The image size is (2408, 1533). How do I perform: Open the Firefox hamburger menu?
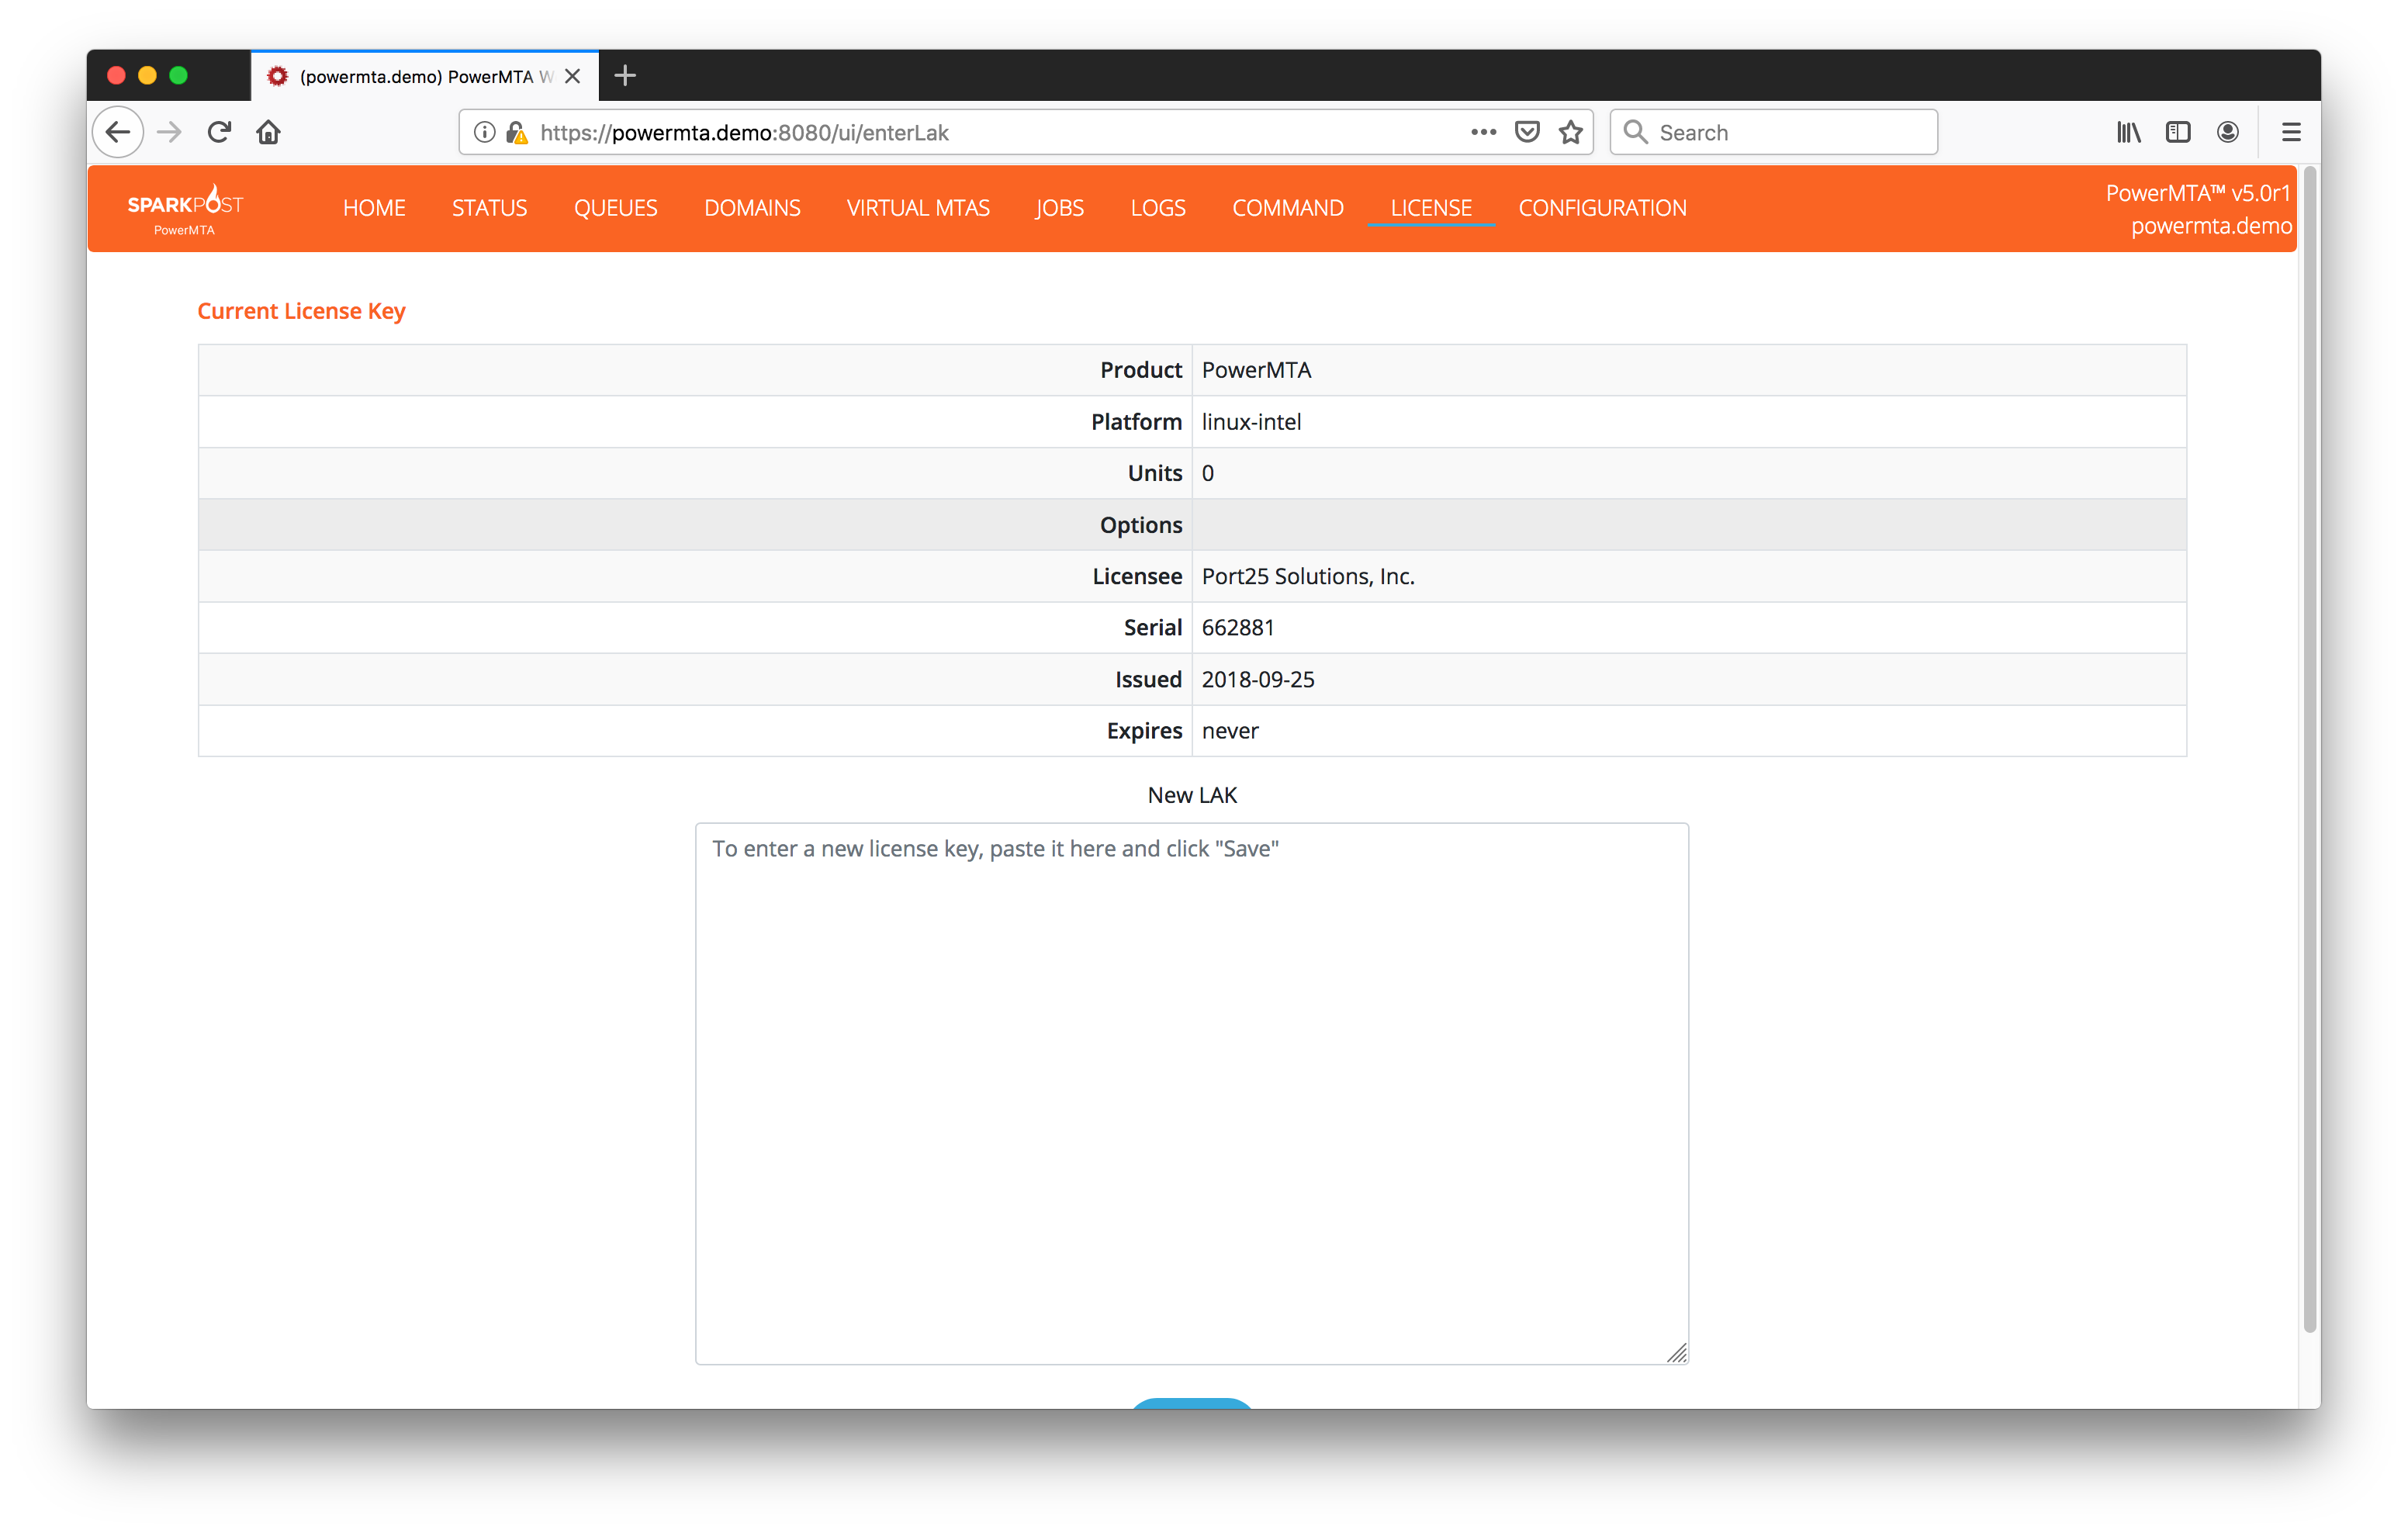(2291, 132)
